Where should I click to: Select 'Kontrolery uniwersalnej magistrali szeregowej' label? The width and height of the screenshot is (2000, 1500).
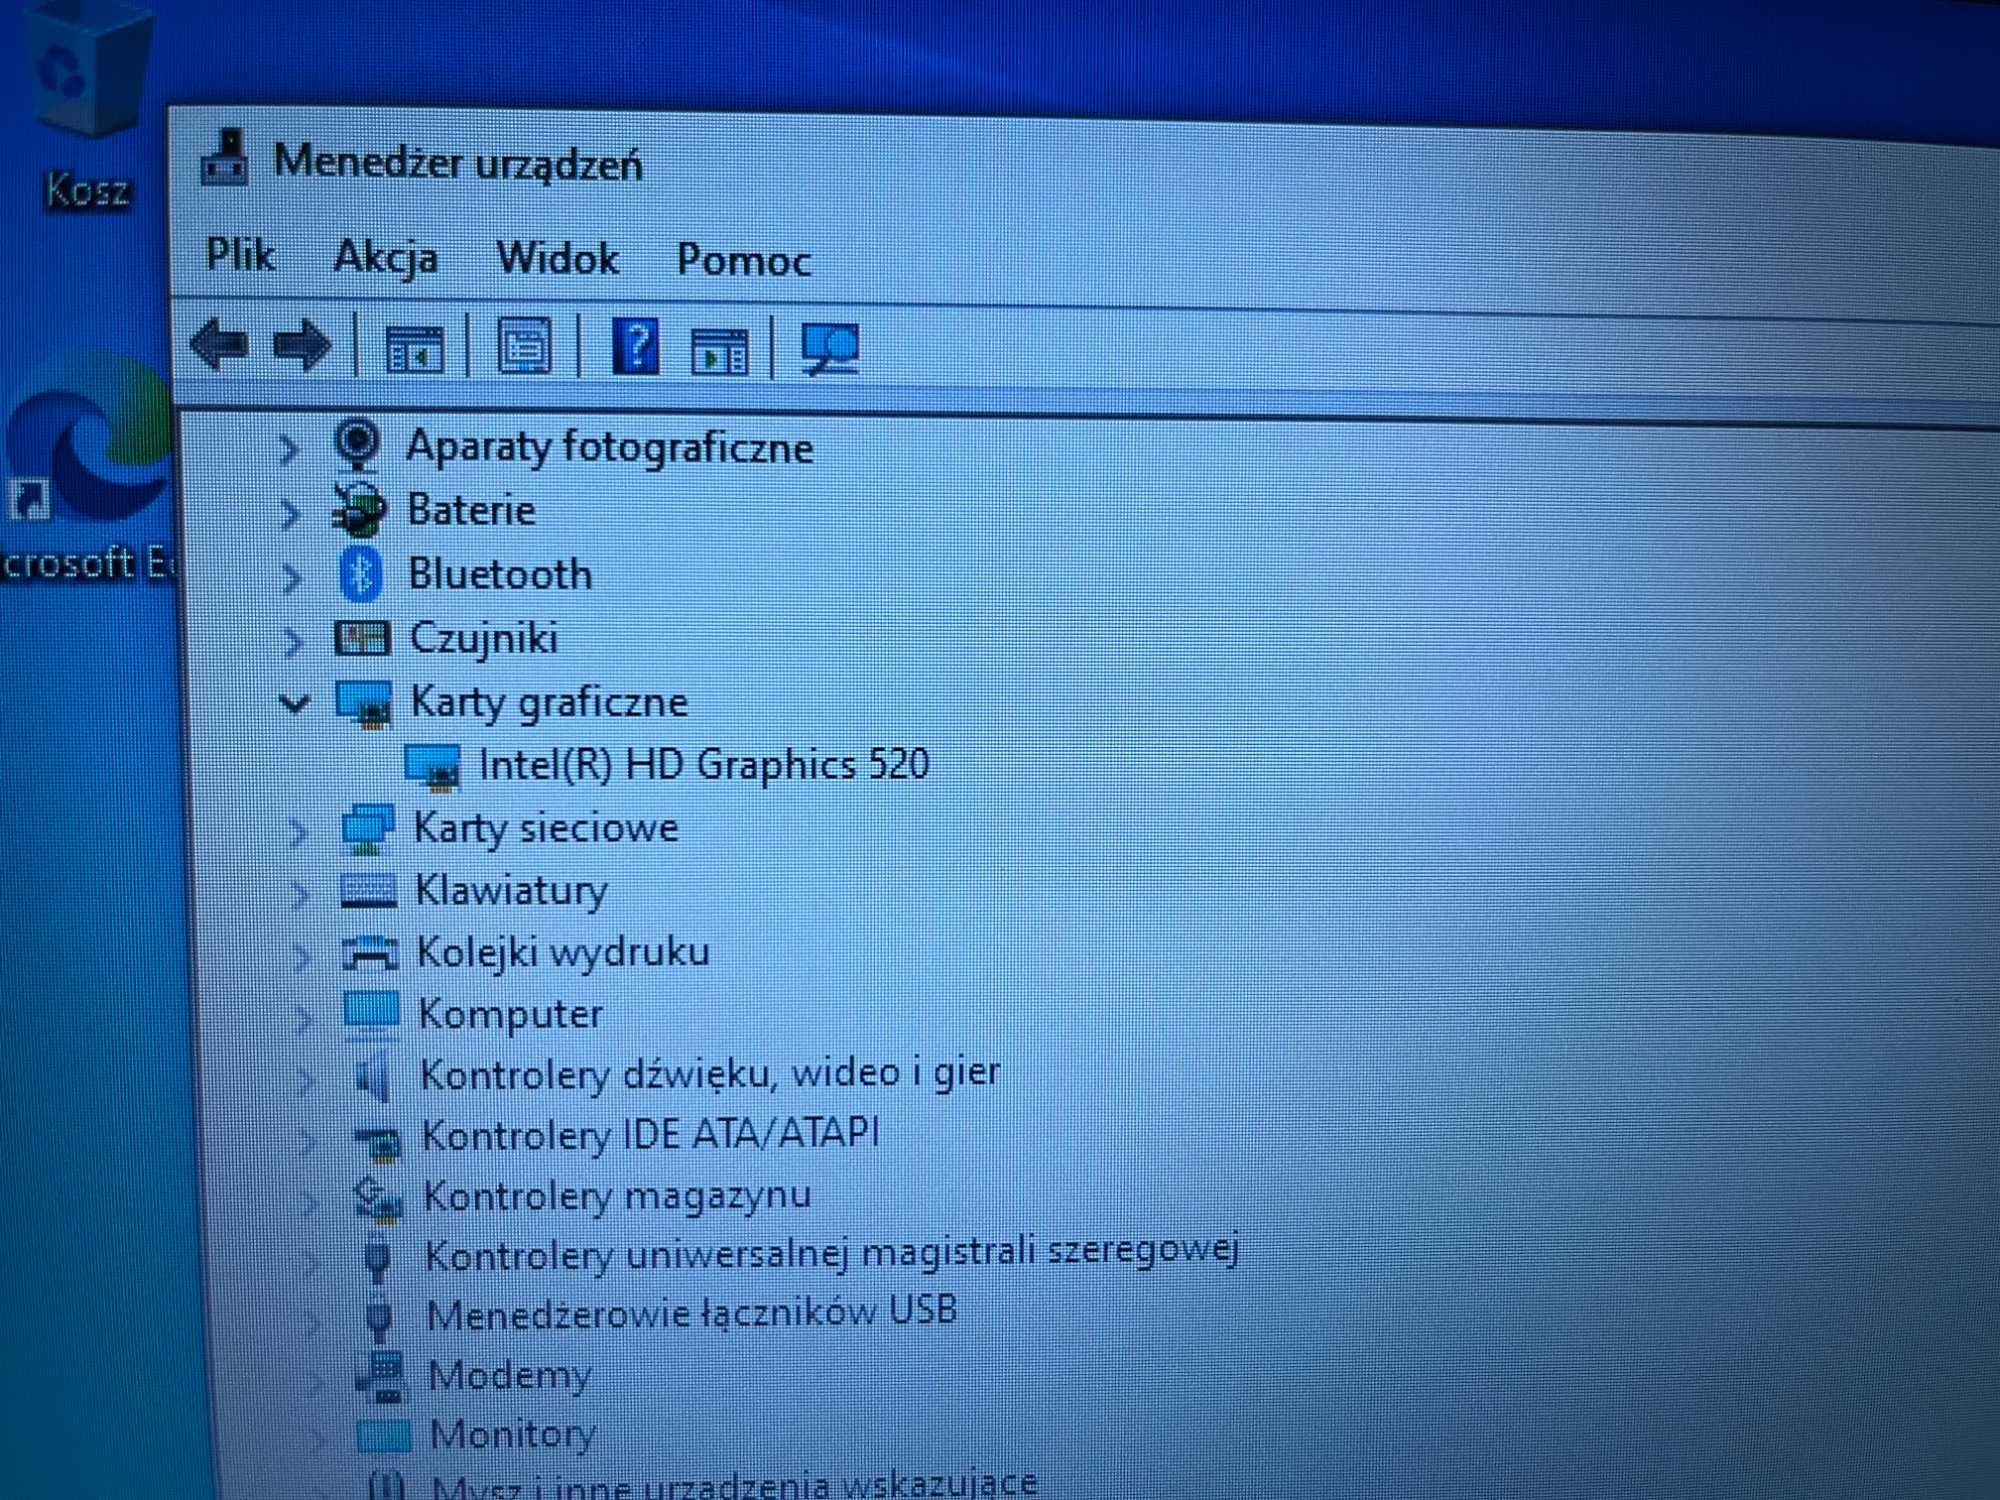[832, 1252]
